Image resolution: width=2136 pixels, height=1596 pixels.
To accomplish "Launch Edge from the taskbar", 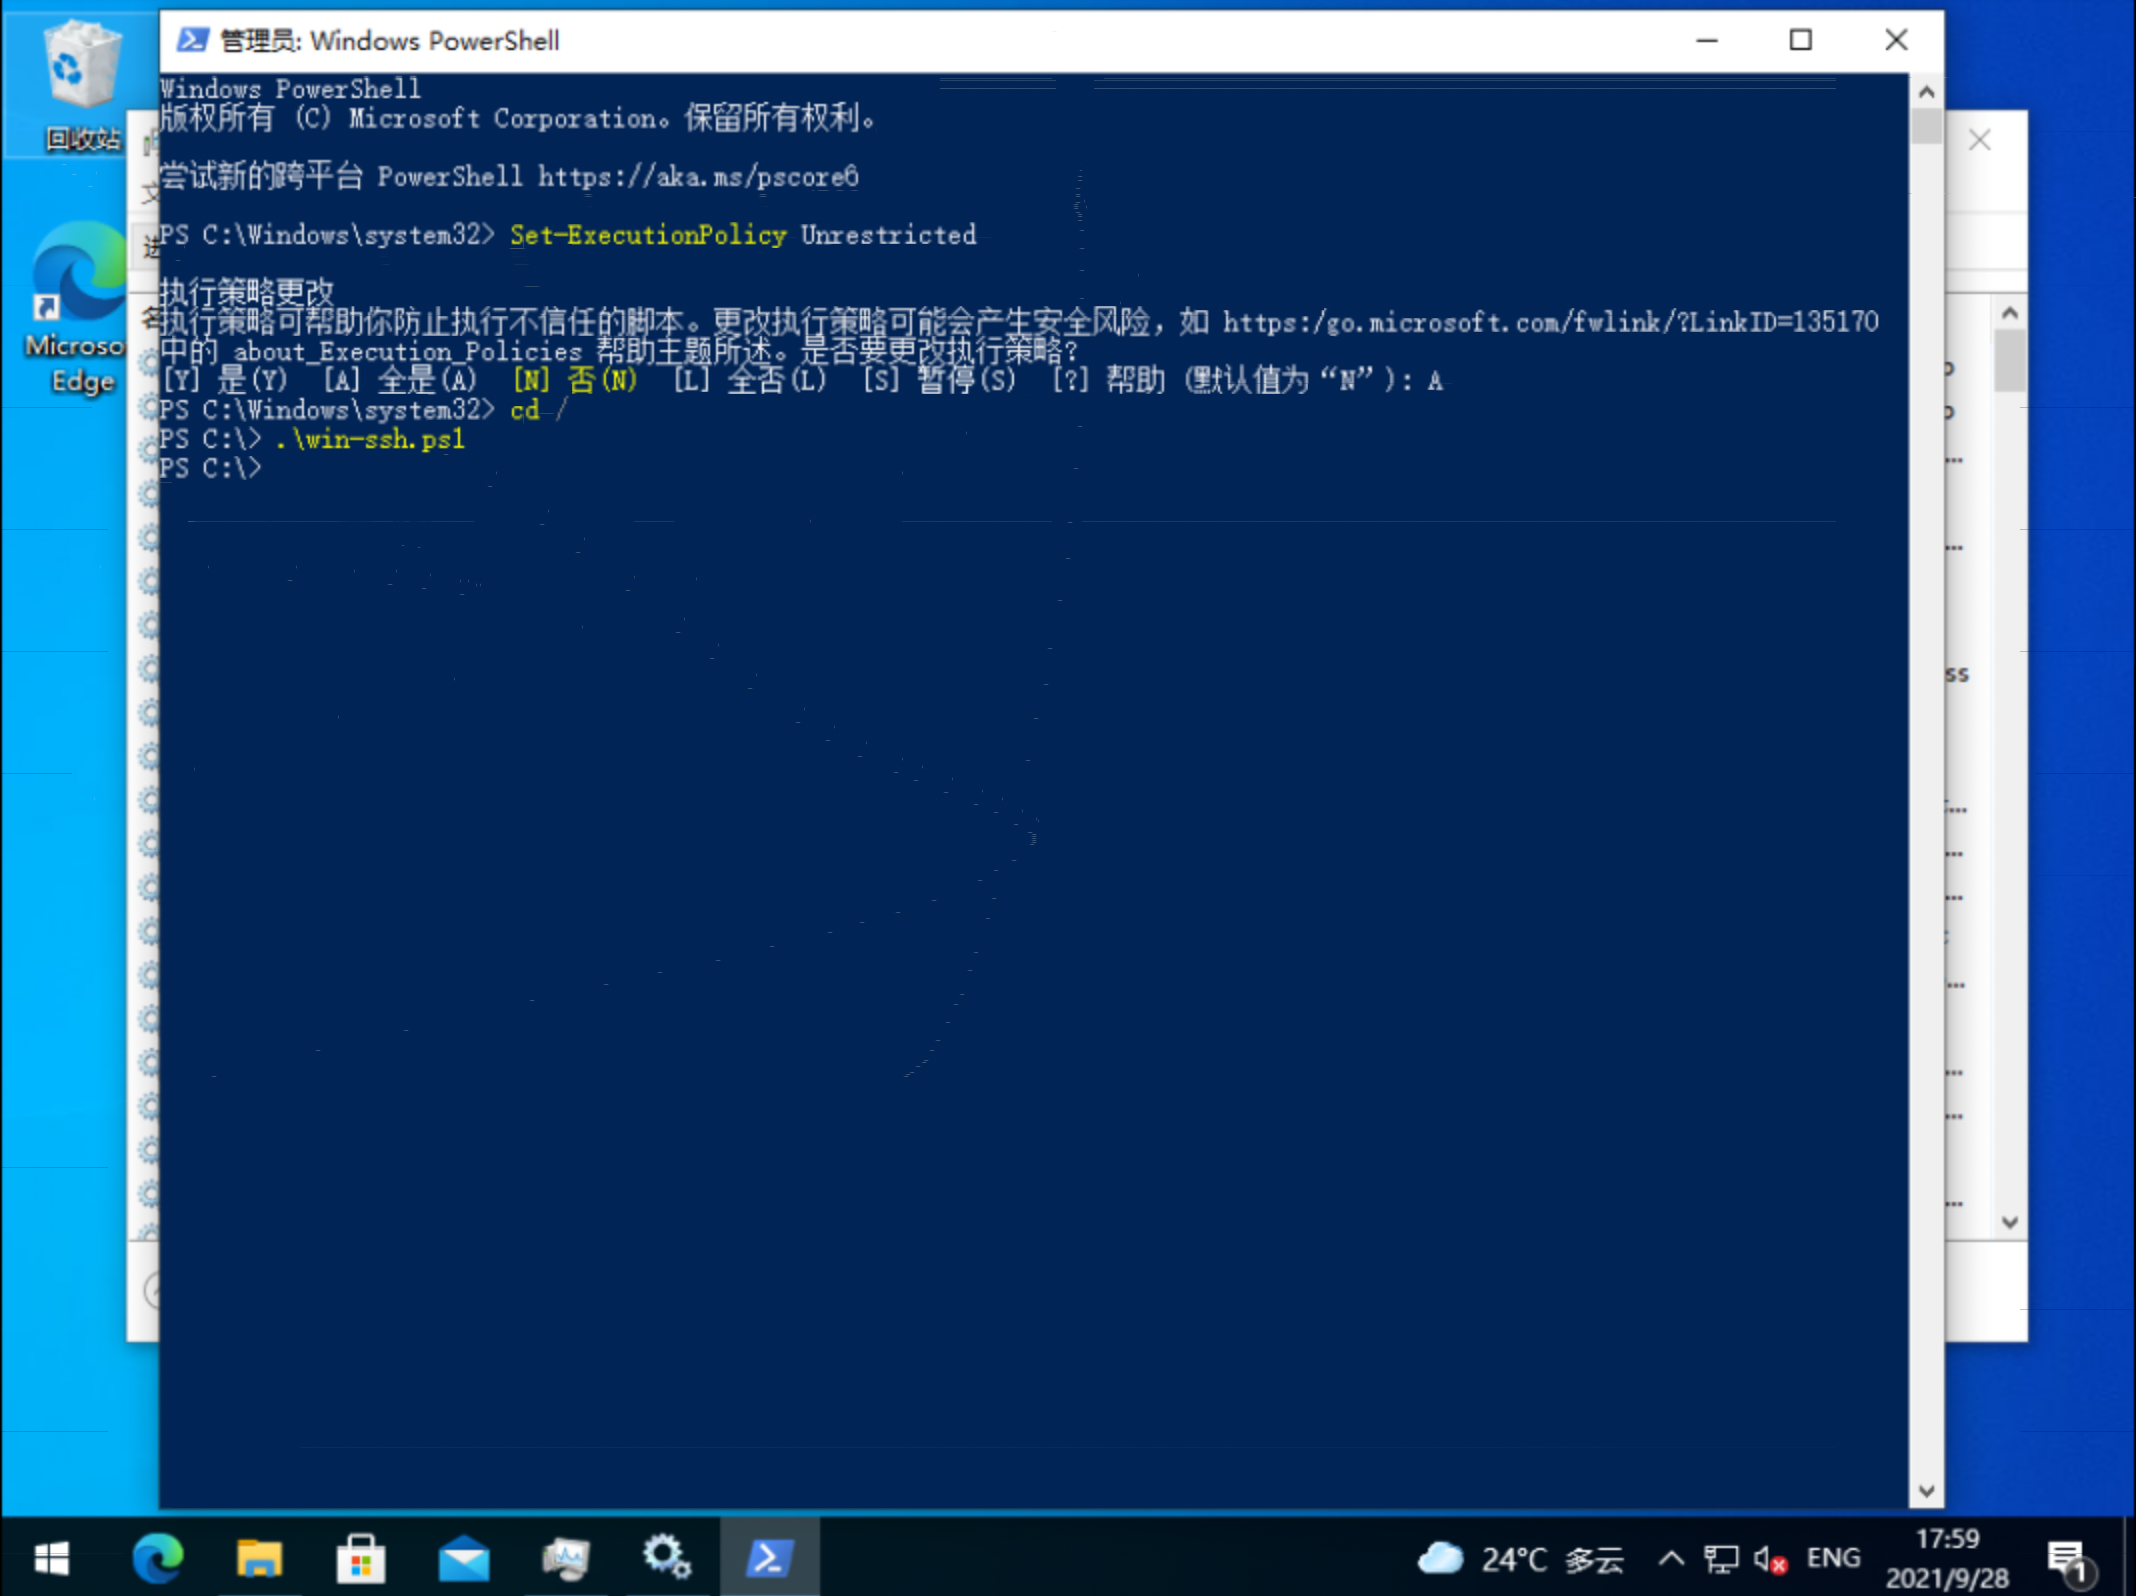I will (x=157, y=1559).
